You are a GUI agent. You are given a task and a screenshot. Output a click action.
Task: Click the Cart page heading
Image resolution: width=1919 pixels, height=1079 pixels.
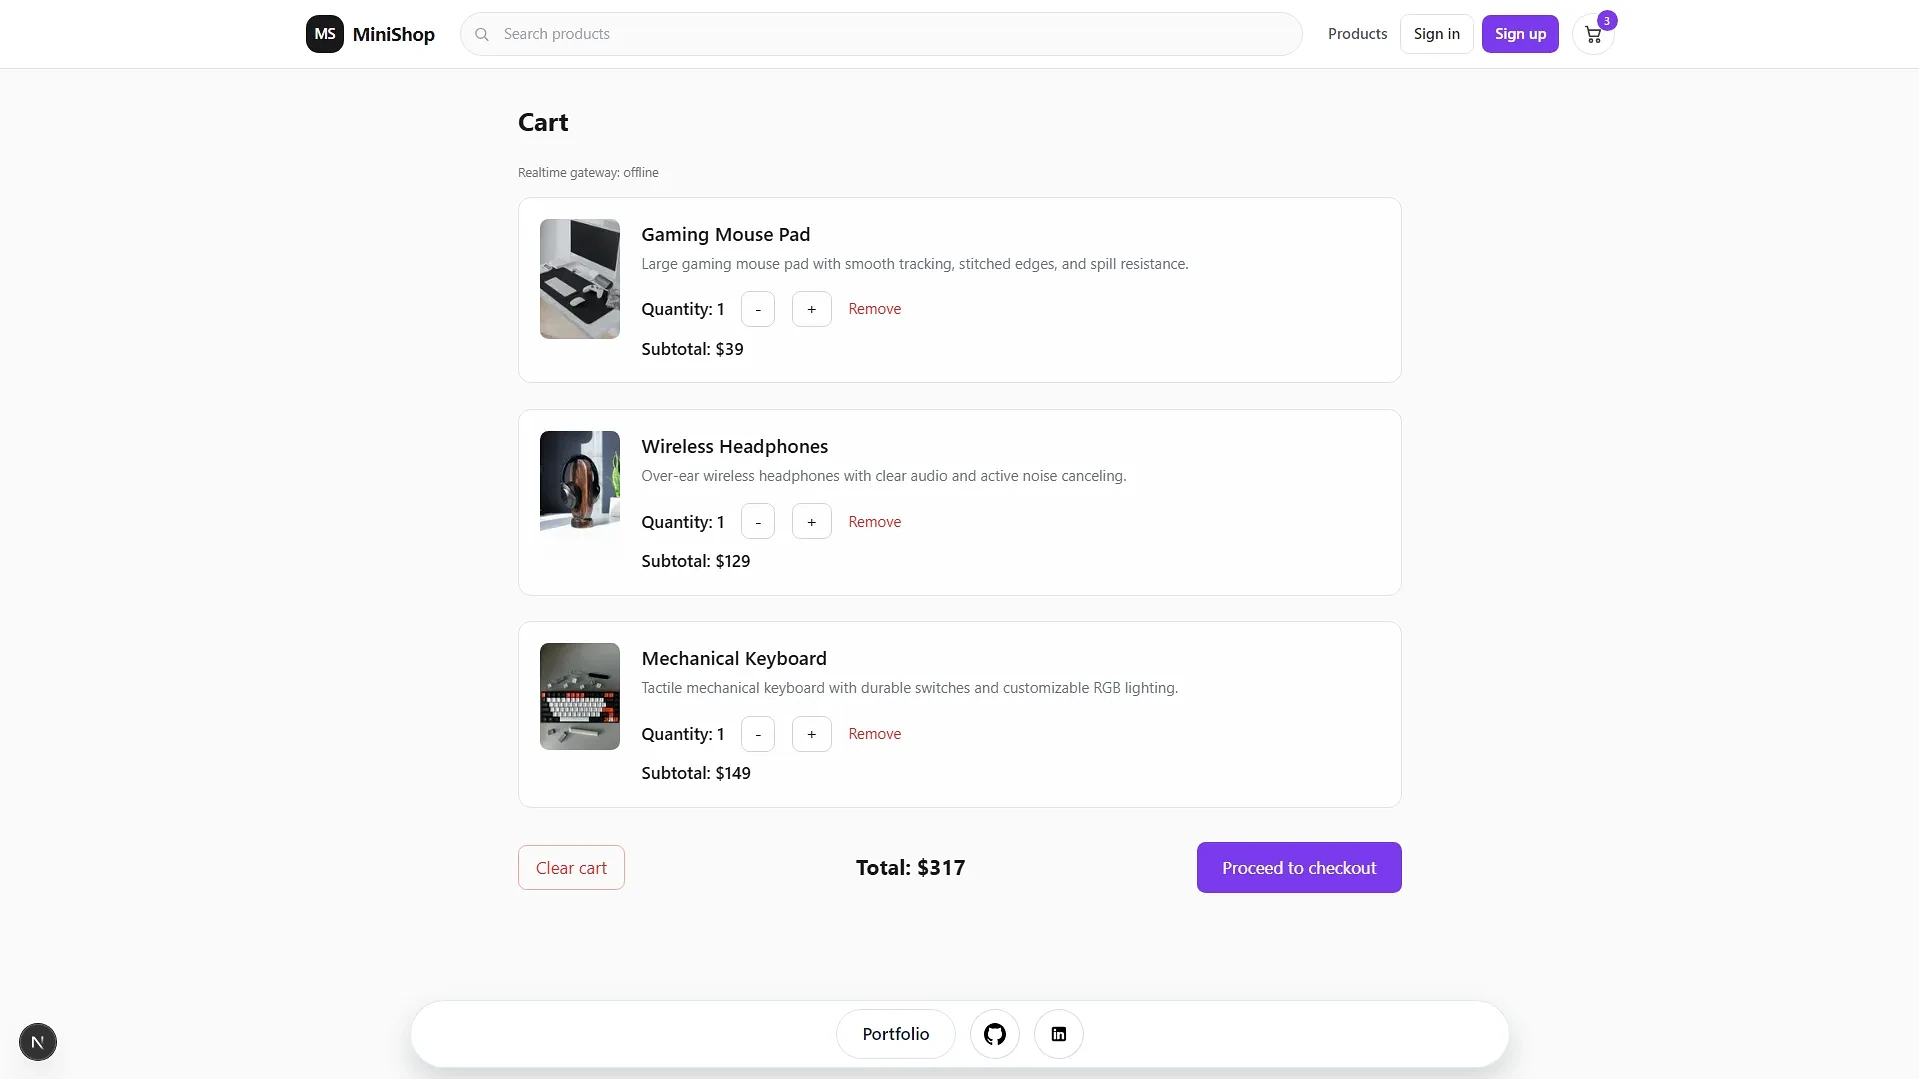tap(543, 122)
